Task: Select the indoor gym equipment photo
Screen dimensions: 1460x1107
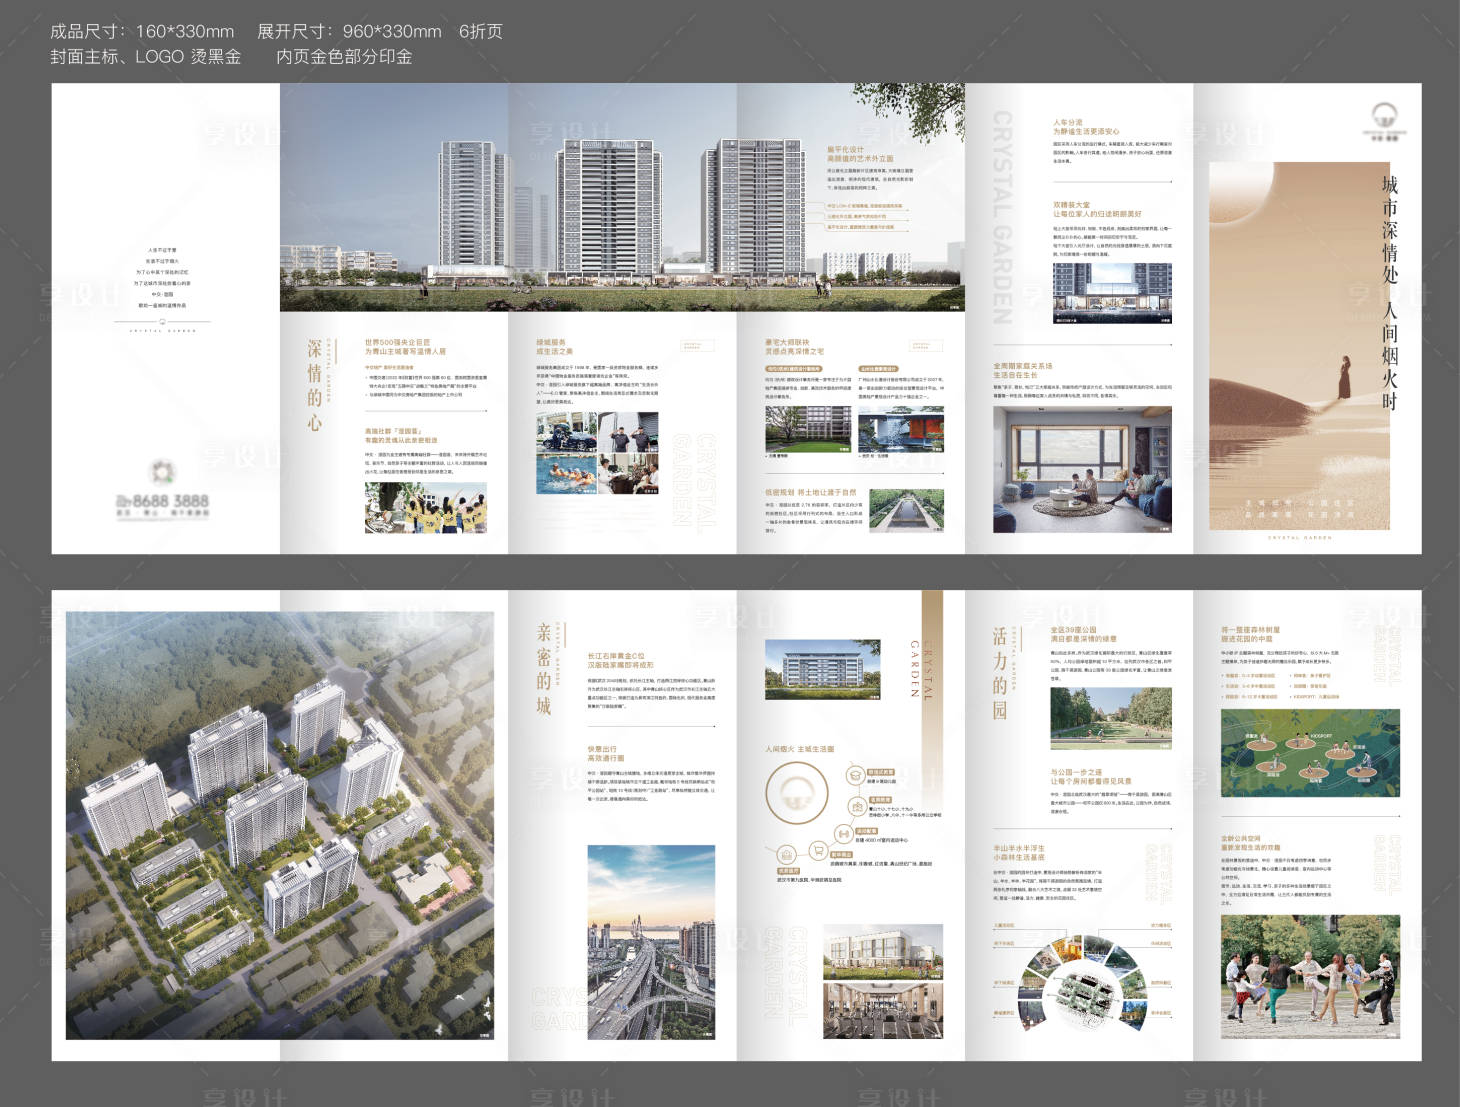Action: tap(883, 1011)
